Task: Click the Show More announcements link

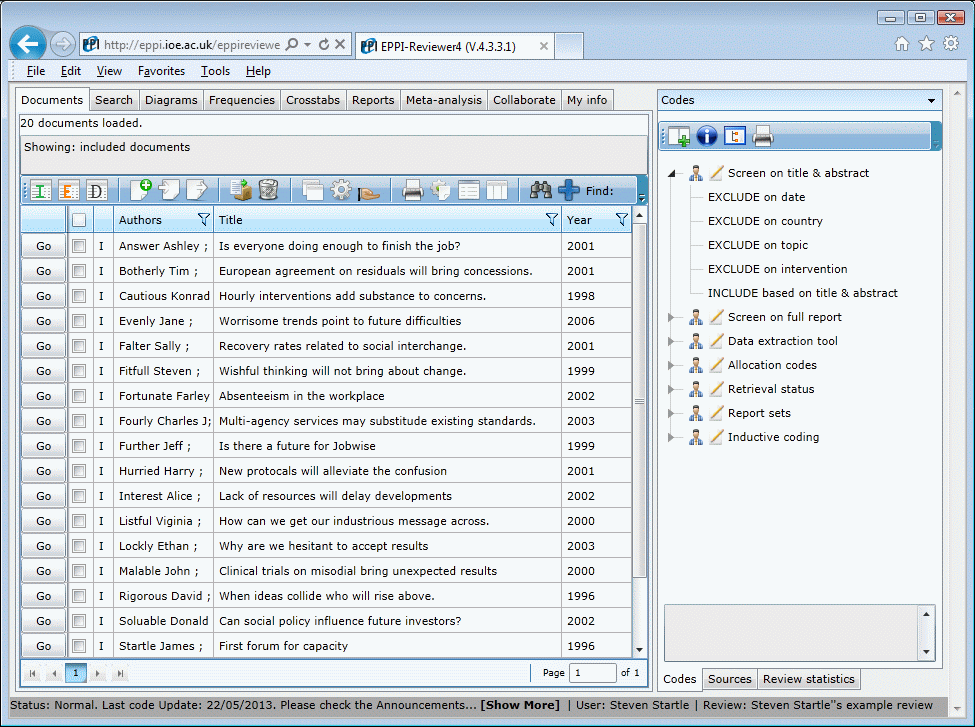Action: (x=520, y=705)
